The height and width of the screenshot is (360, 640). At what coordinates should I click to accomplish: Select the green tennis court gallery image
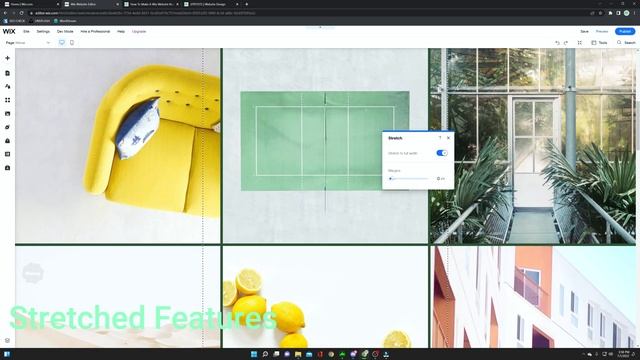tap(325, 146)
